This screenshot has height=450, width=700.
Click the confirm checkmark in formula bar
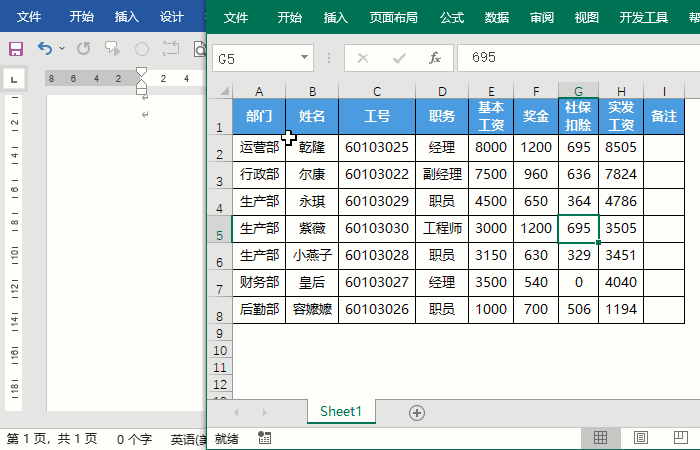click(x=399, y=58)
